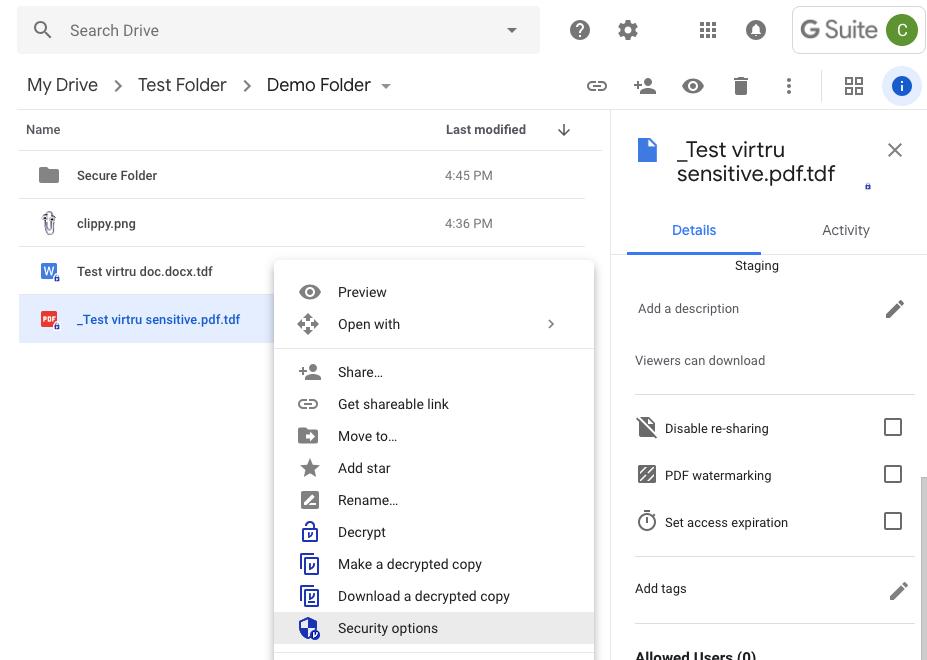Switch to the Activity tab
927x660 pixels.
pos(845,230)
